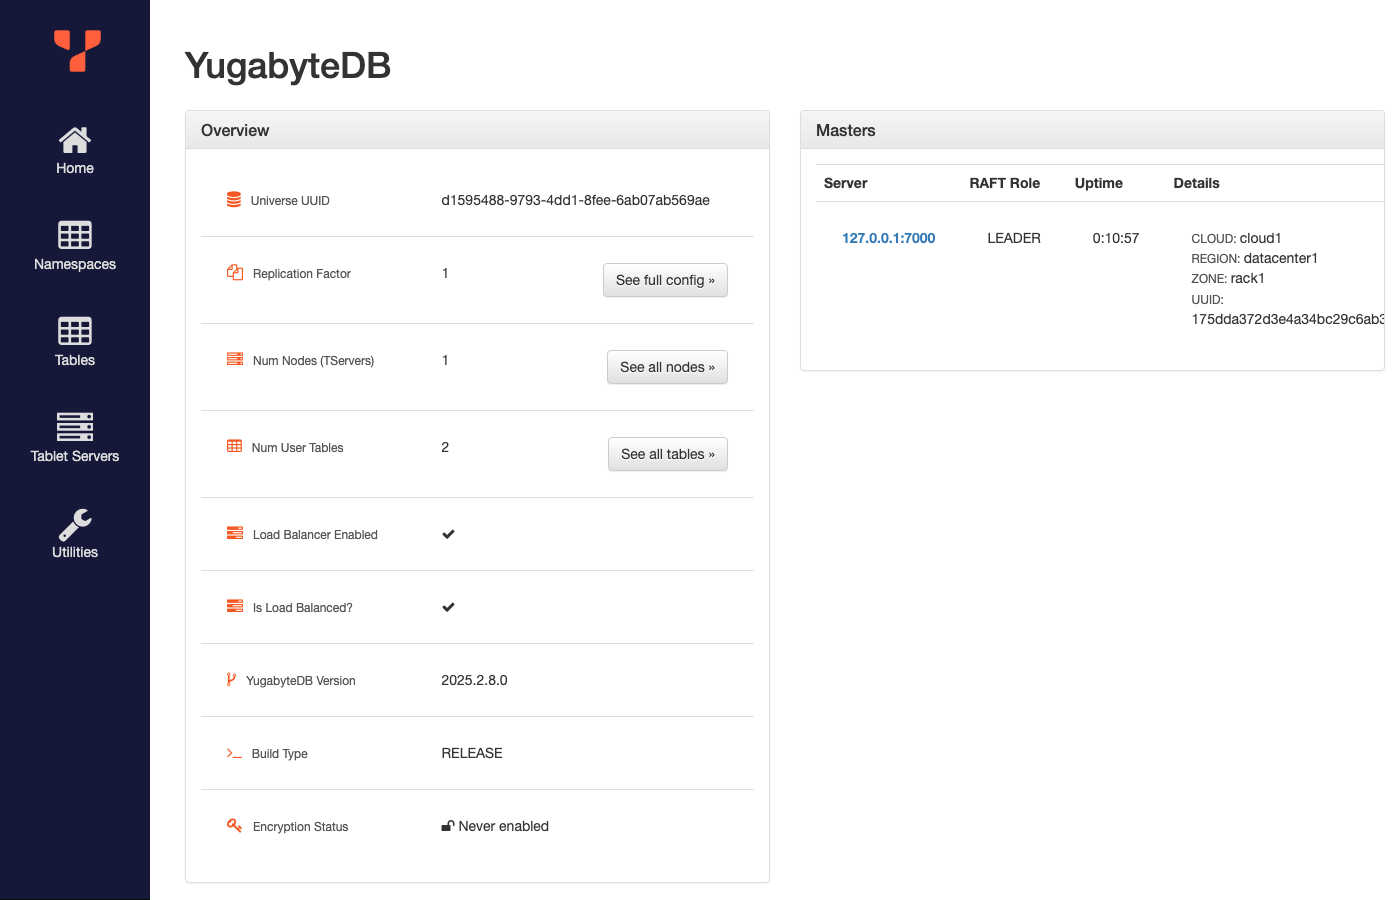
Task: Click the Universe UUID database icon
Action: click(234, 200)
